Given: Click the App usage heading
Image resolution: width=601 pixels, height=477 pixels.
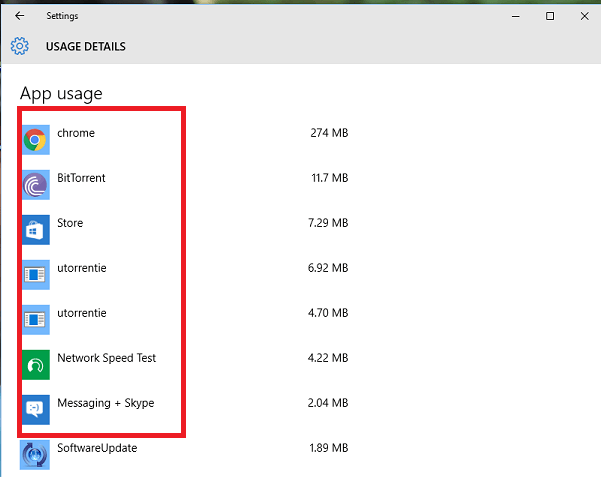Looking at the screenshot, I should tap(61, 94).
